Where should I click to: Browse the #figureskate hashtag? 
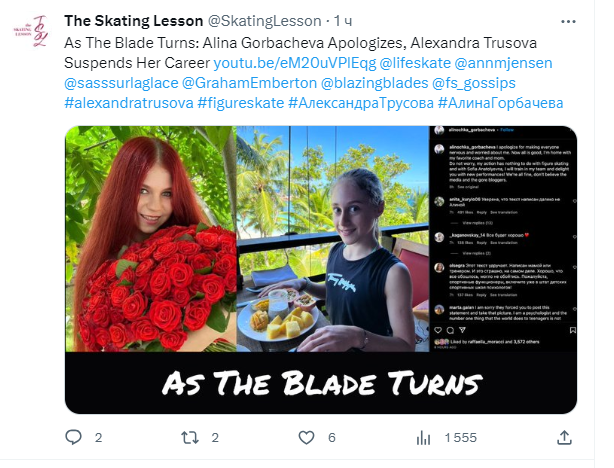(241, 103)
